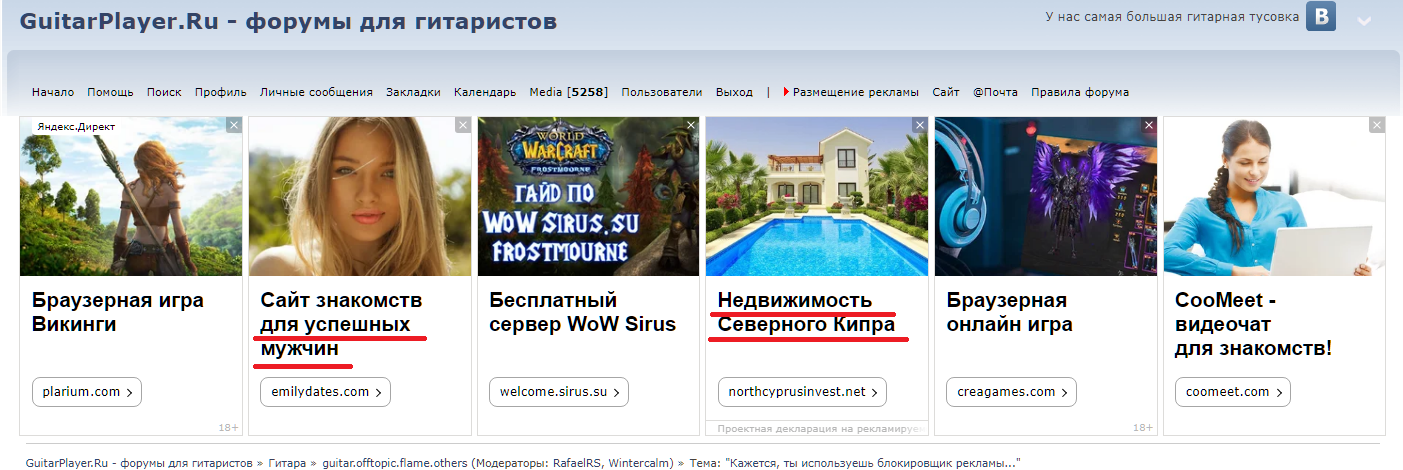Open GuitarPlayer.Ru breadcrumb link

pyautogui.click(x=139, y=463)
